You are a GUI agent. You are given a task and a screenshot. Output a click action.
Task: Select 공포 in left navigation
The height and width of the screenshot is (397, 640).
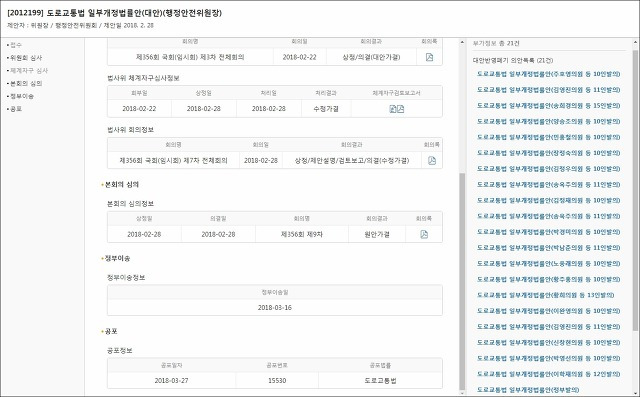[x=16, y=109]
